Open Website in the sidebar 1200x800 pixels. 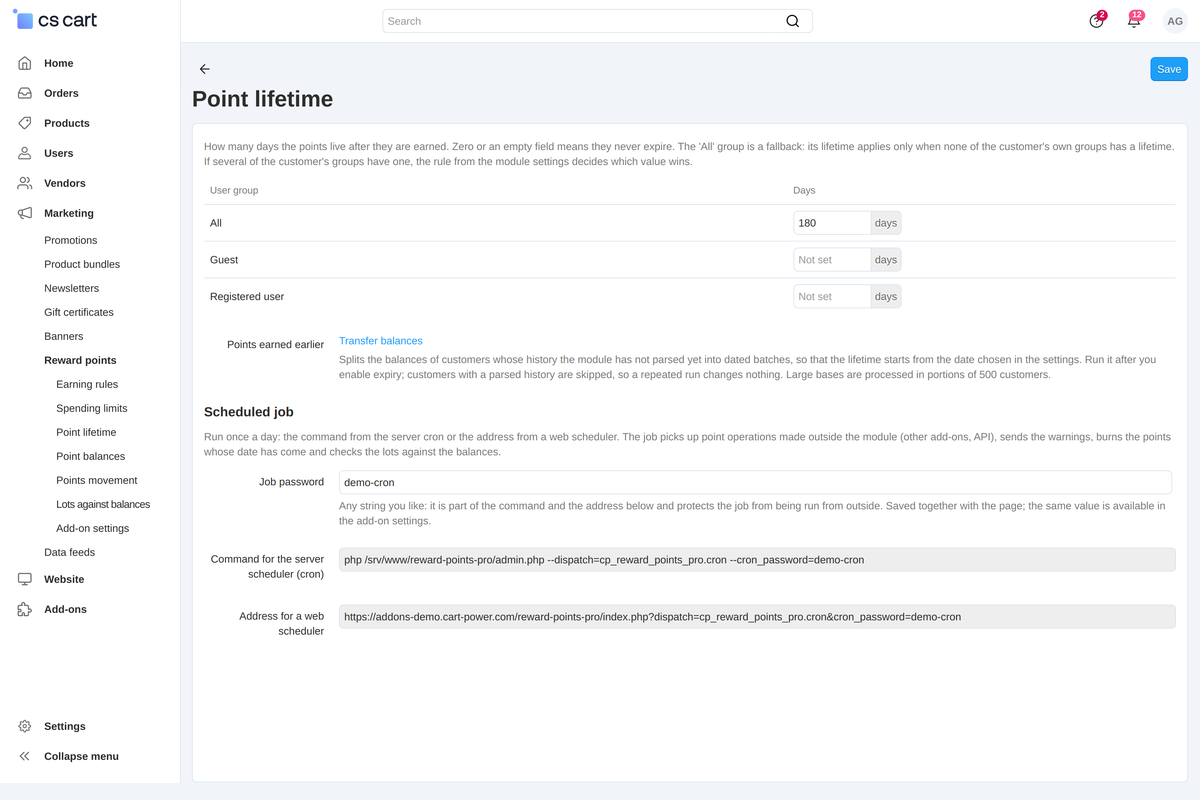64,579
